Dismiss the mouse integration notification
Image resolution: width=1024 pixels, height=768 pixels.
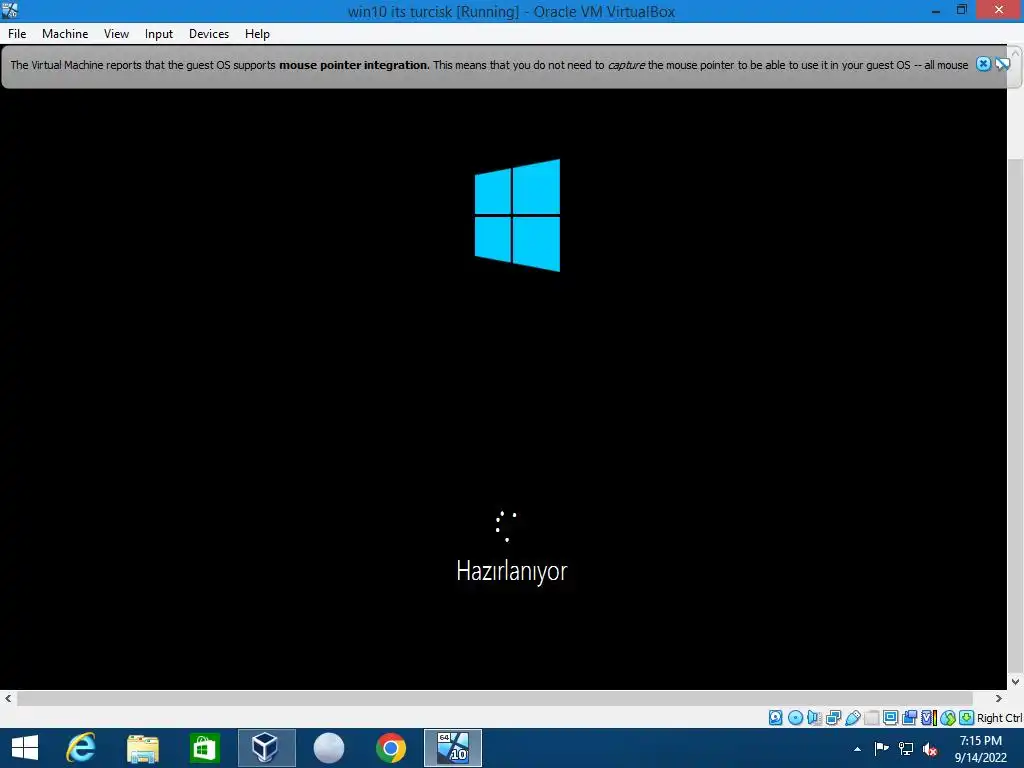pyautogui.click(x=983, y=64)
